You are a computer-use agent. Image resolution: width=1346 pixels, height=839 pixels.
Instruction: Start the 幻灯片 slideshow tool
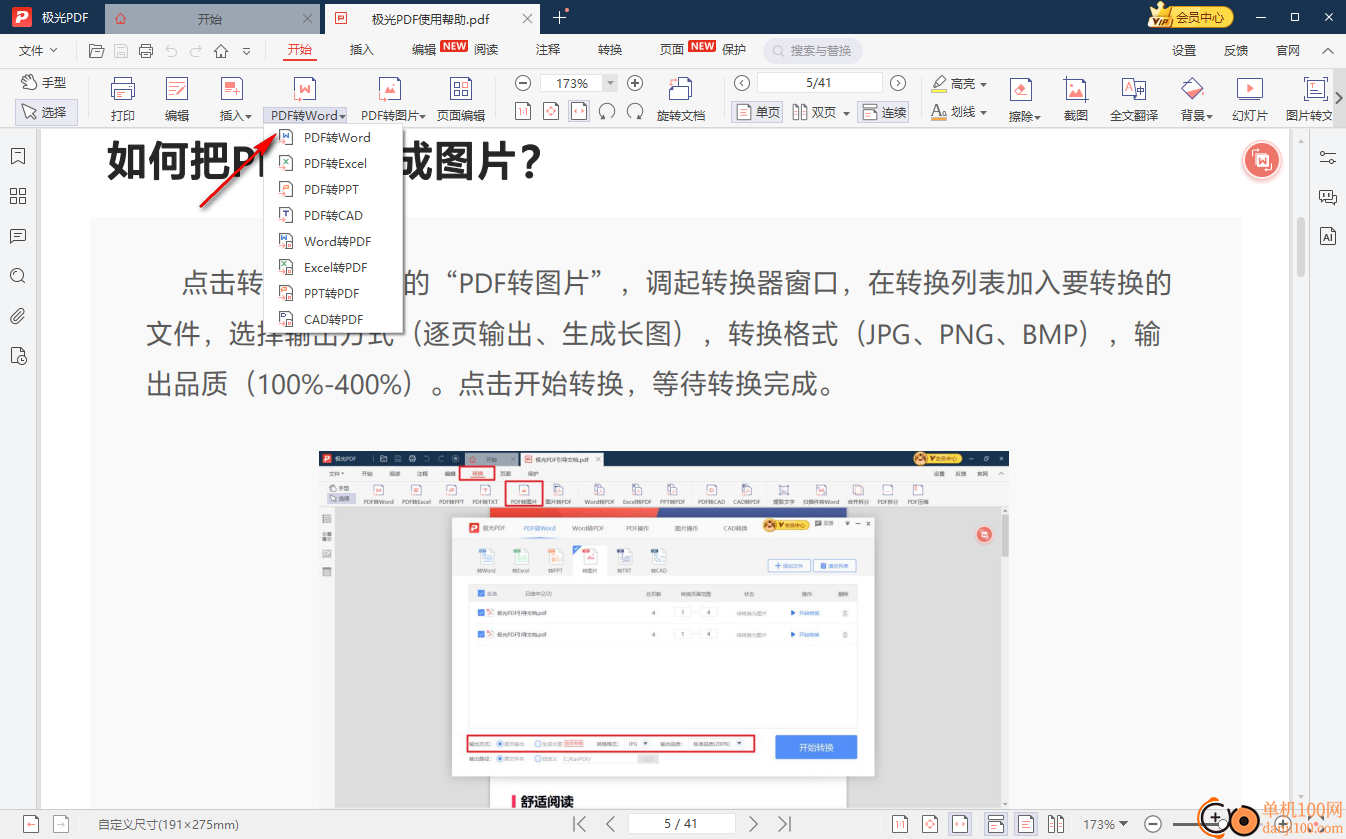(1250, 99)
